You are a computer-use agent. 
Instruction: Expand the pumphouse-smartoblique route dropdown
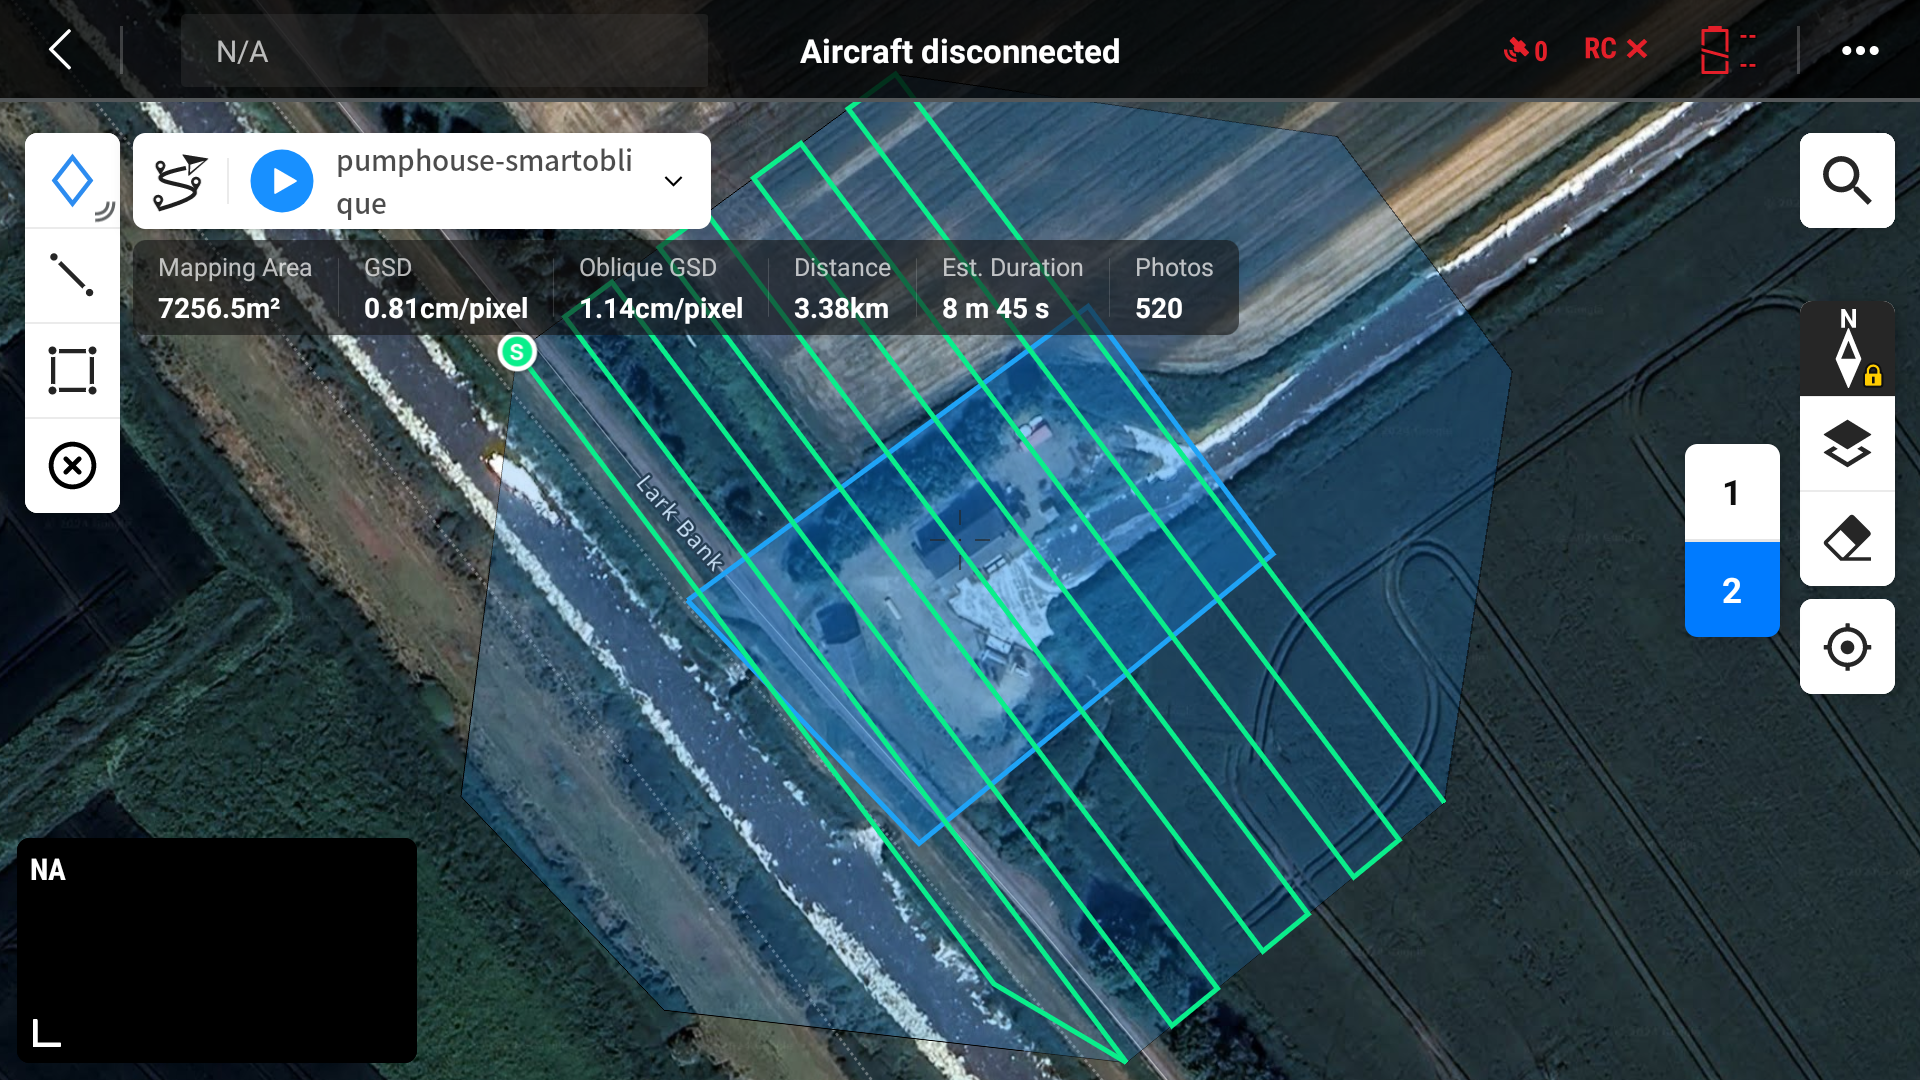click(x=673, y=181)
